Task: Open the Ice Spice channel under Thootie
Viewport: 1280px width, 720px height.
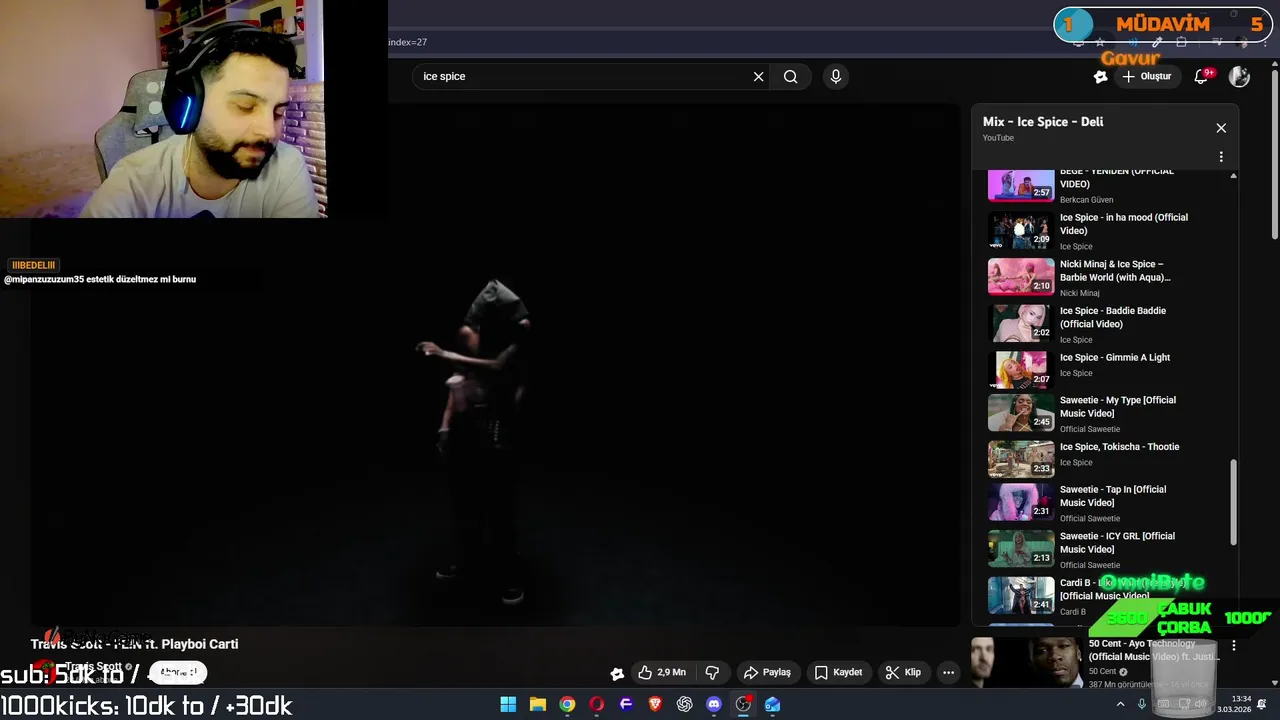Action: coord(1076,463)
